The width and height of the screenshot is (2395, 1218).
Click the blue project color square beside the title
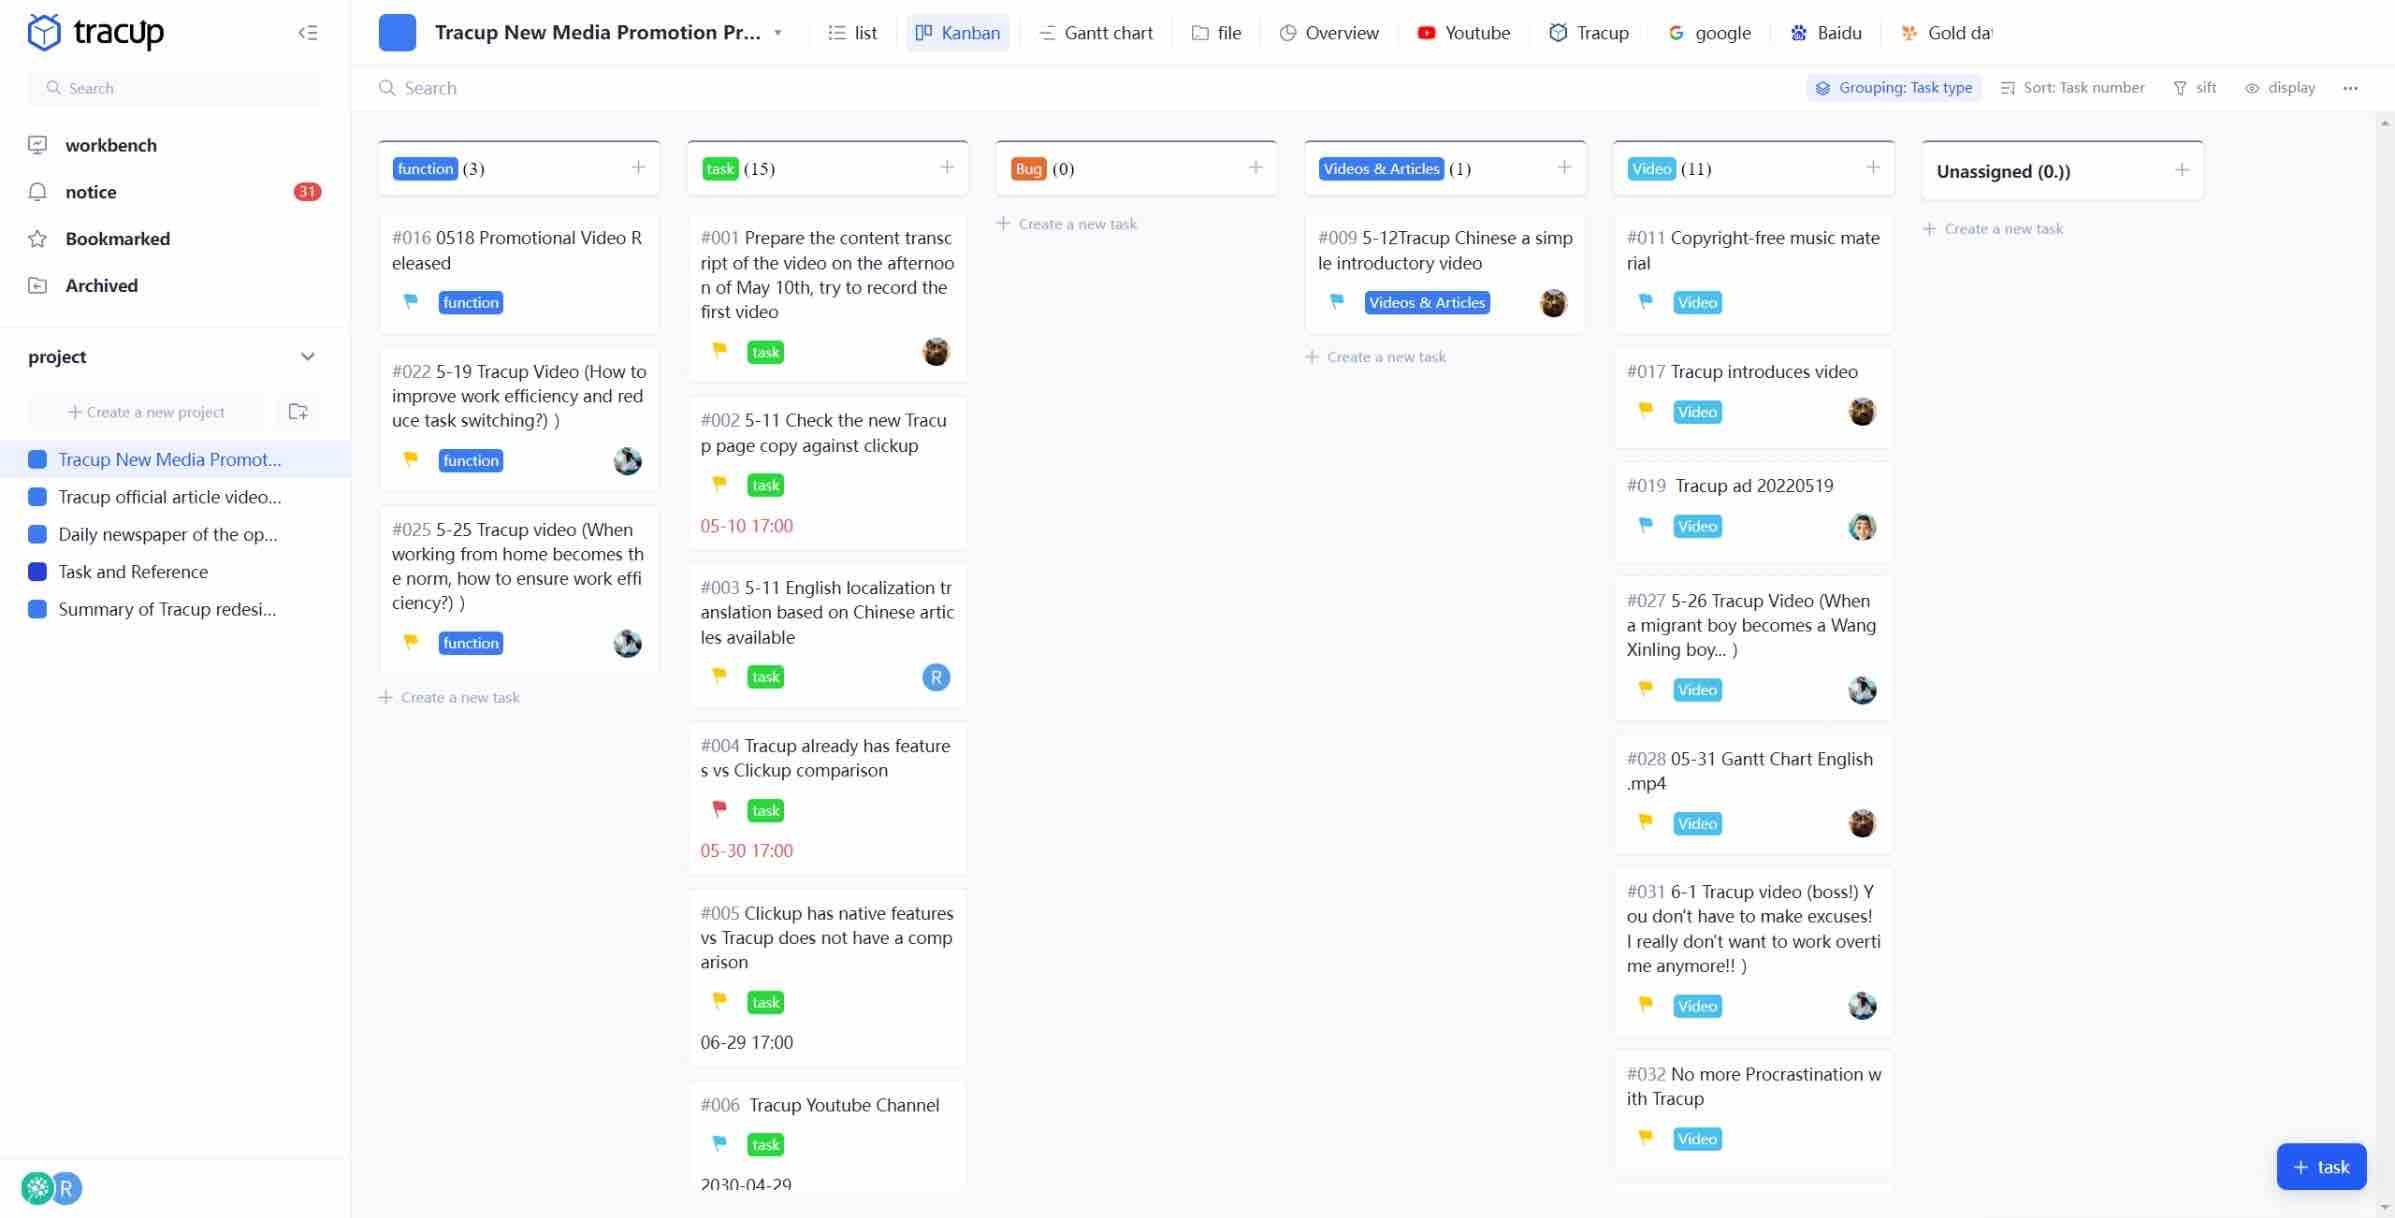[397, 33]
